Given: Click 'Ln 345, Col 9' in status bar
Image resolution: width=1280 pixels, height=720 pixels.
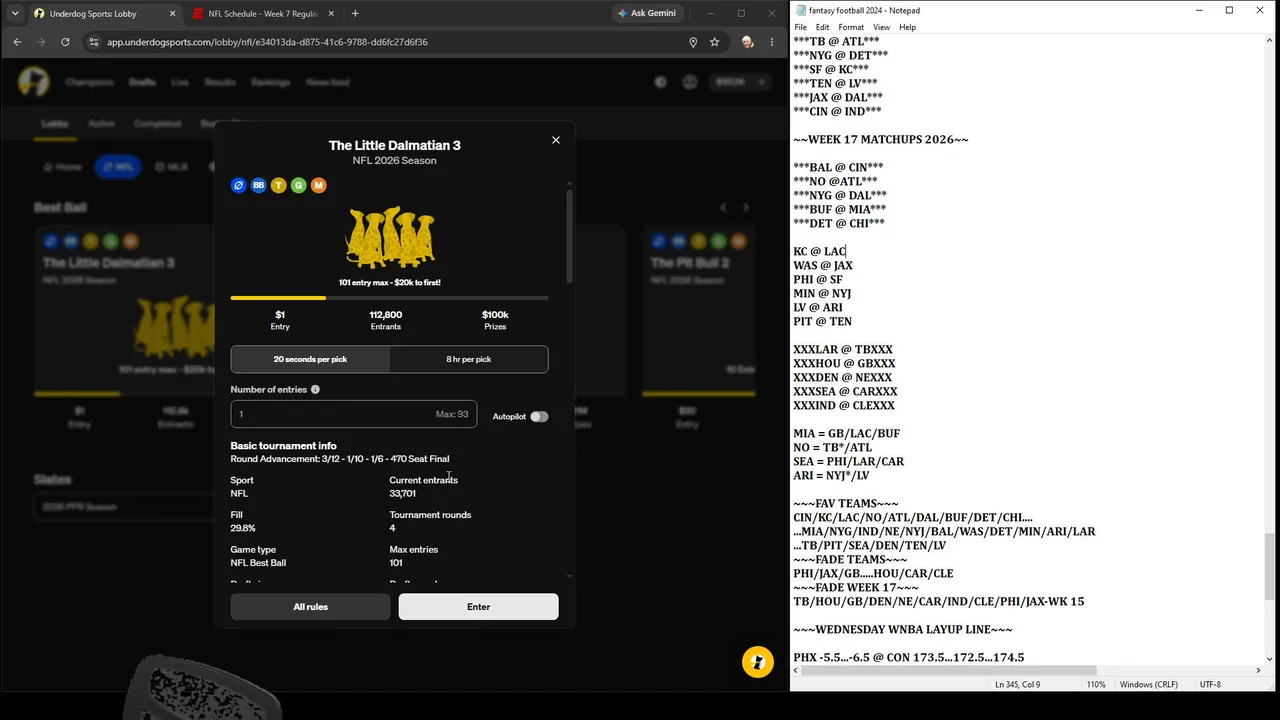Looking at the screenshot, I should 1018,685.
